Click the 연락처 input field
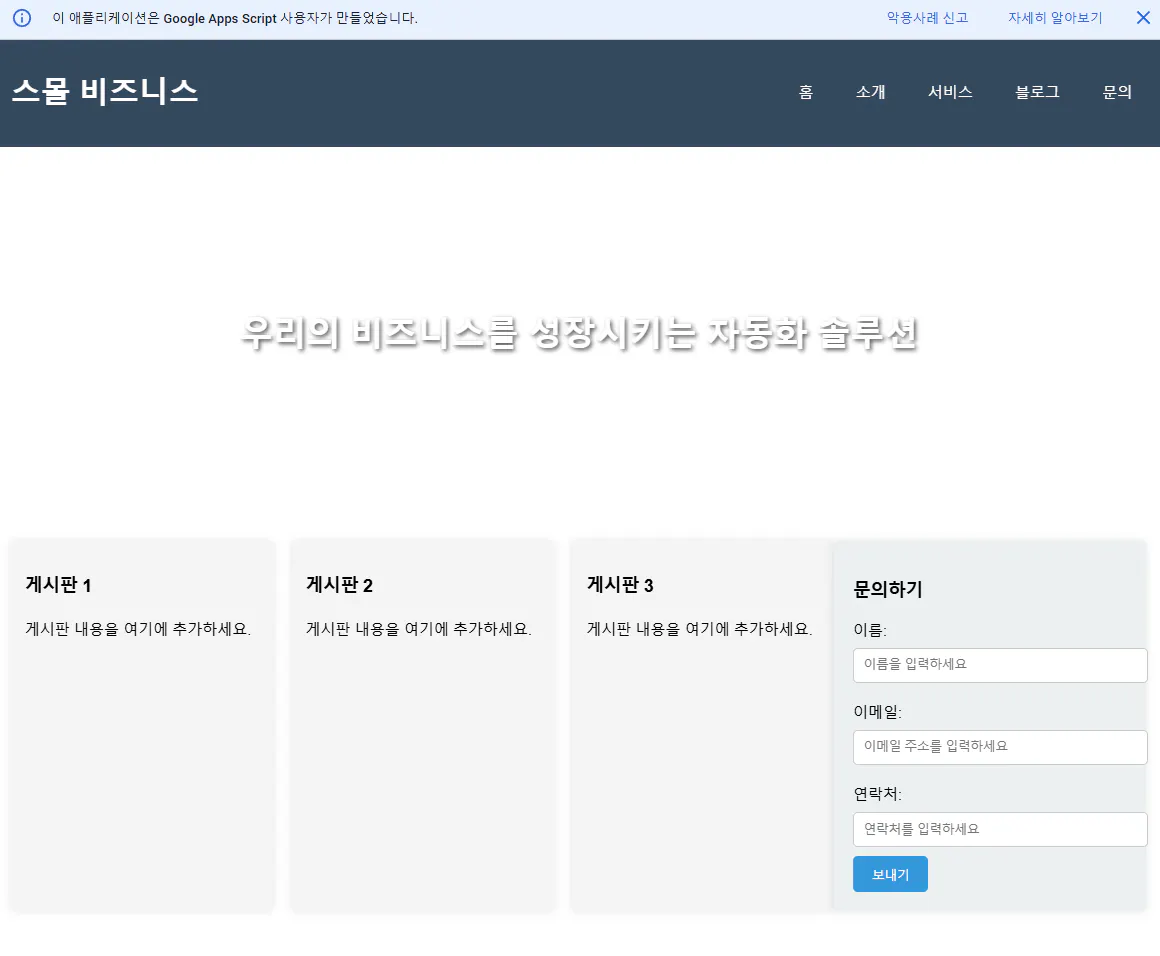 [1000, 829]
